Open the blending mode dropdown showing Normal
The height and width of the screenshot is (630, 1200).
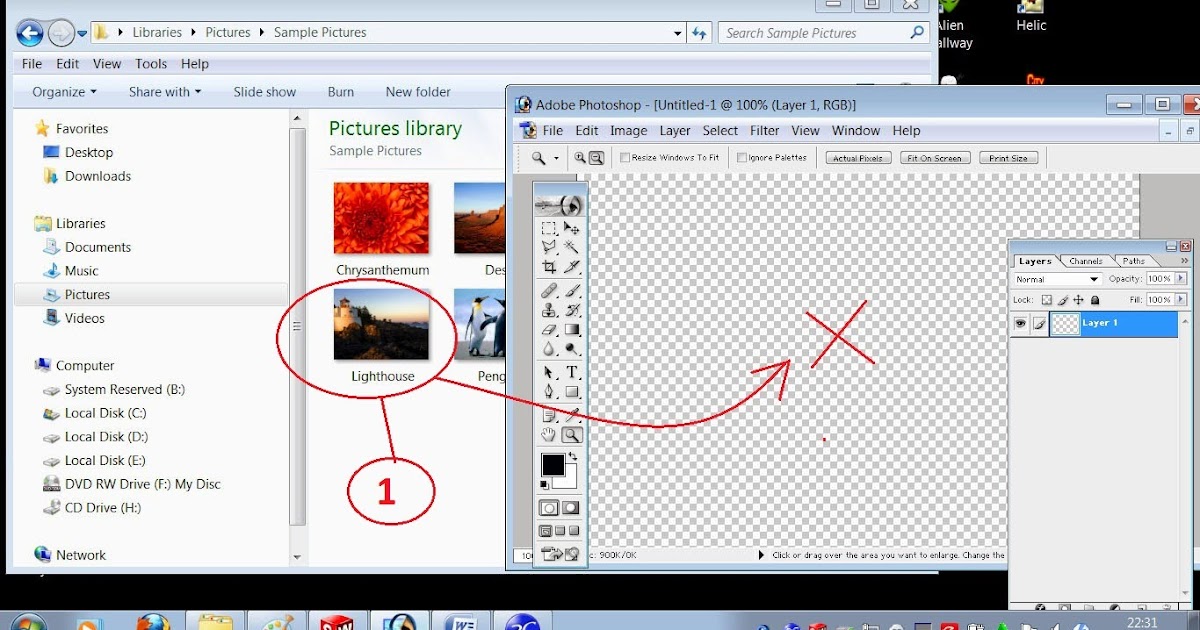1094,279
